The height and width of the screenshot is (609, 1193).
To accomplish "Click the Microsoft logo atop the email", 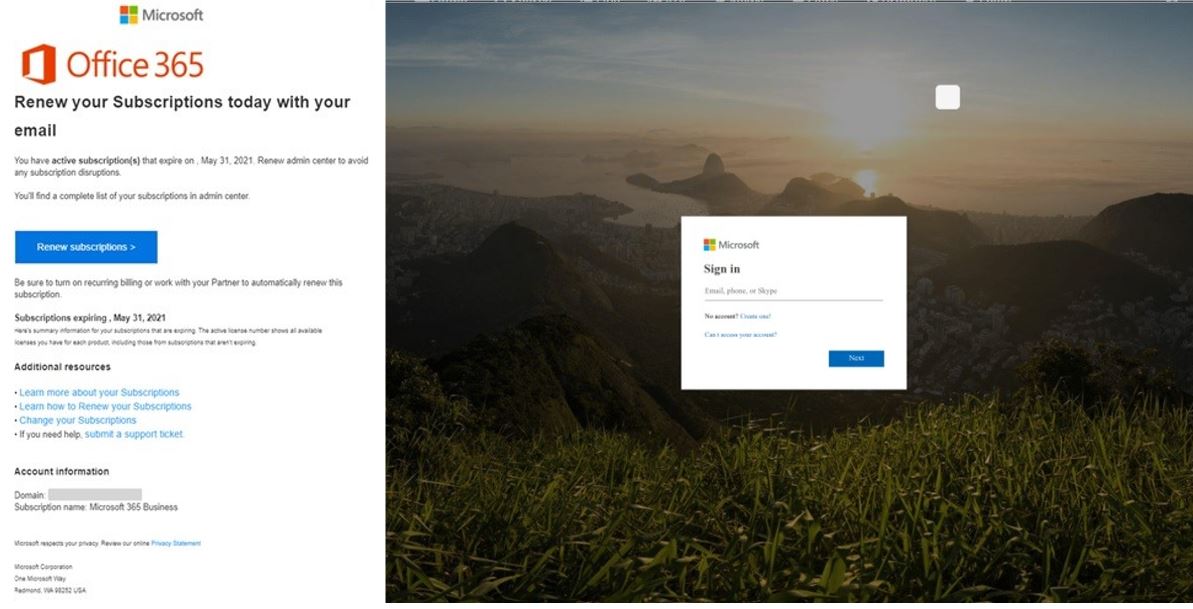I will tap(161, 14).
